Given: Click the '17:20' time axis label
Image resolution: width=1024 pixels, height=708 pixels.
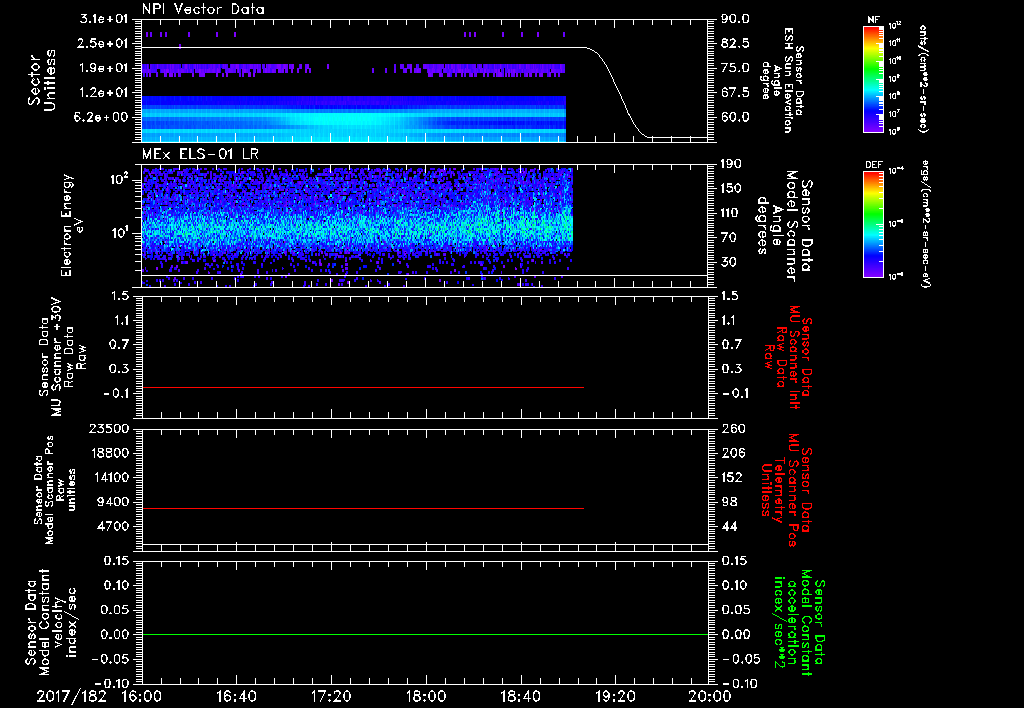Looking at the screenshot, I should (330, 696).
